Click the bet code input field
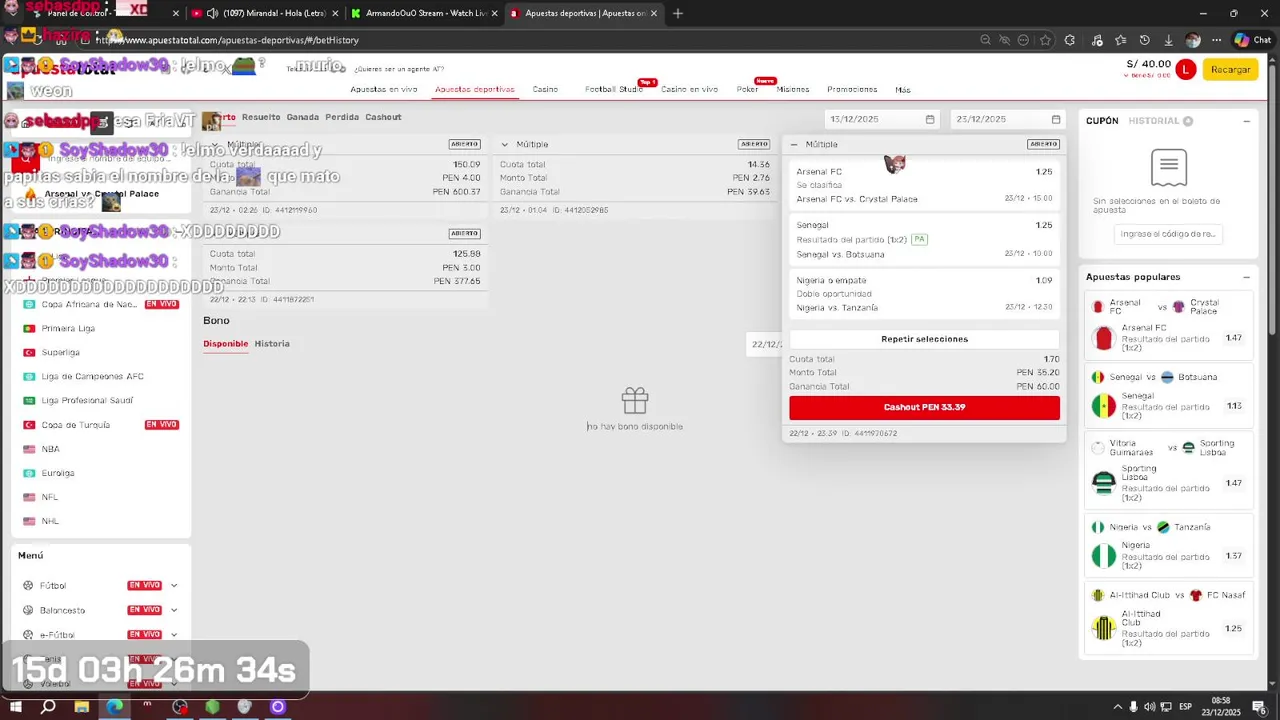Screen dimensions: 1280x720 1168,234
